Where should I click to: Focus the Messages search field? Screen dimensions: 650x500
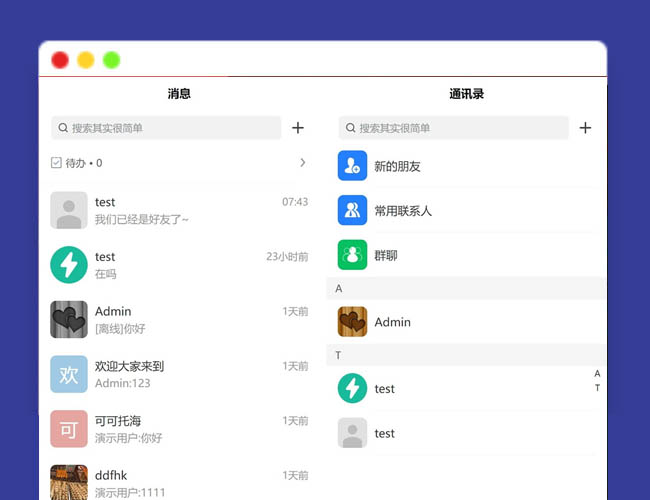tap(166, 128)
